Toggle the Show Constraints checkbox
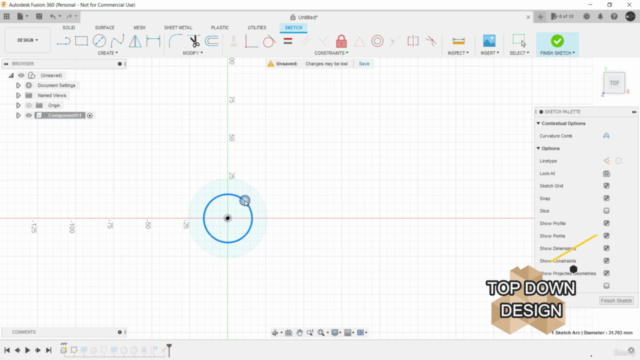Screen dimensions: 640x360 click(x=606, y=261)
